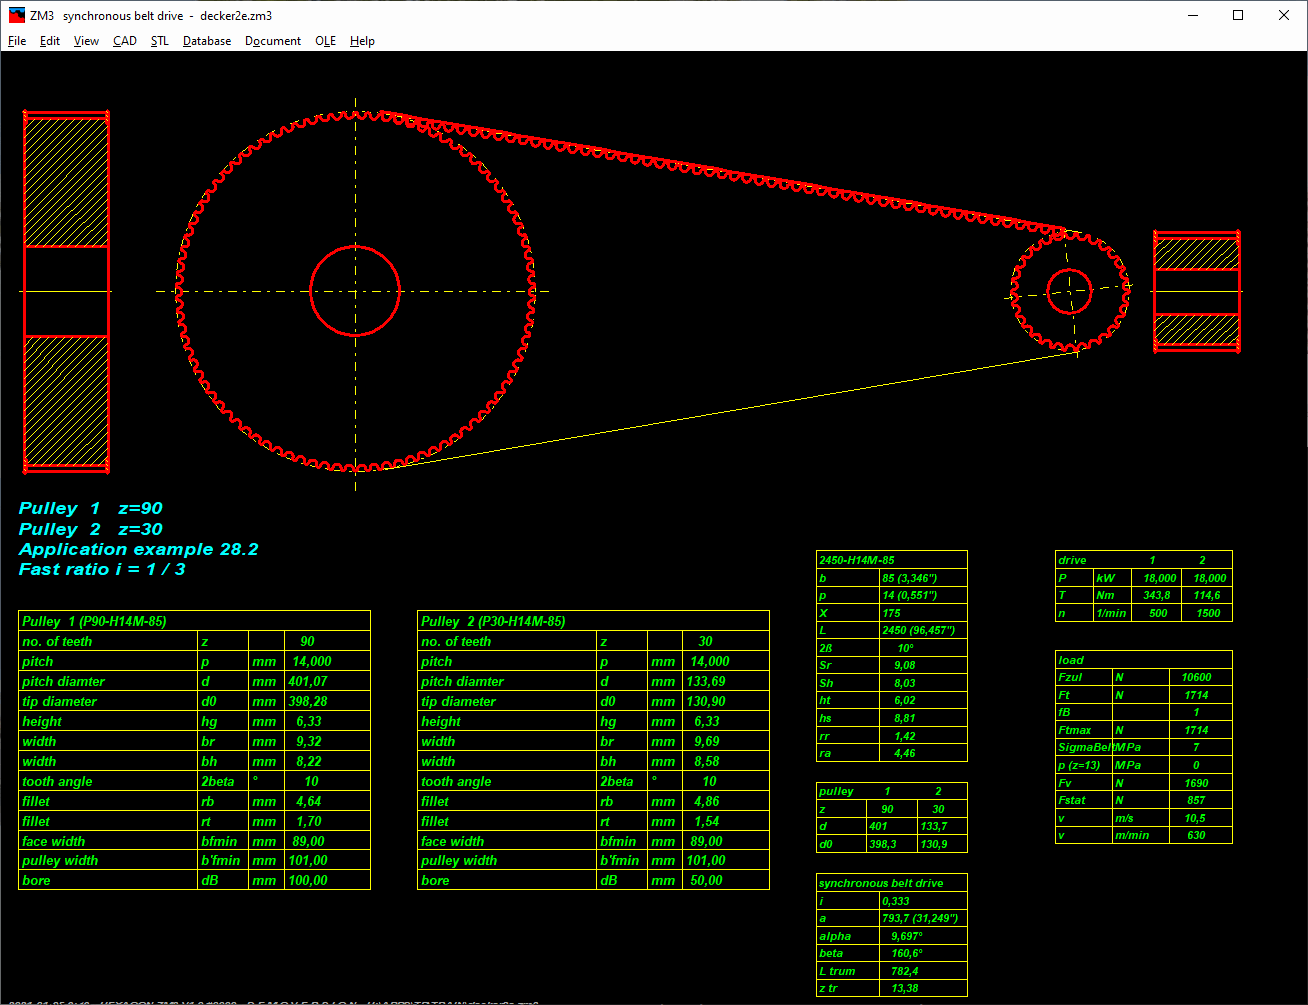Screen dimensions: 1308x1005
Task: Close the ZM3 window
Action: tap(1284, 15)
